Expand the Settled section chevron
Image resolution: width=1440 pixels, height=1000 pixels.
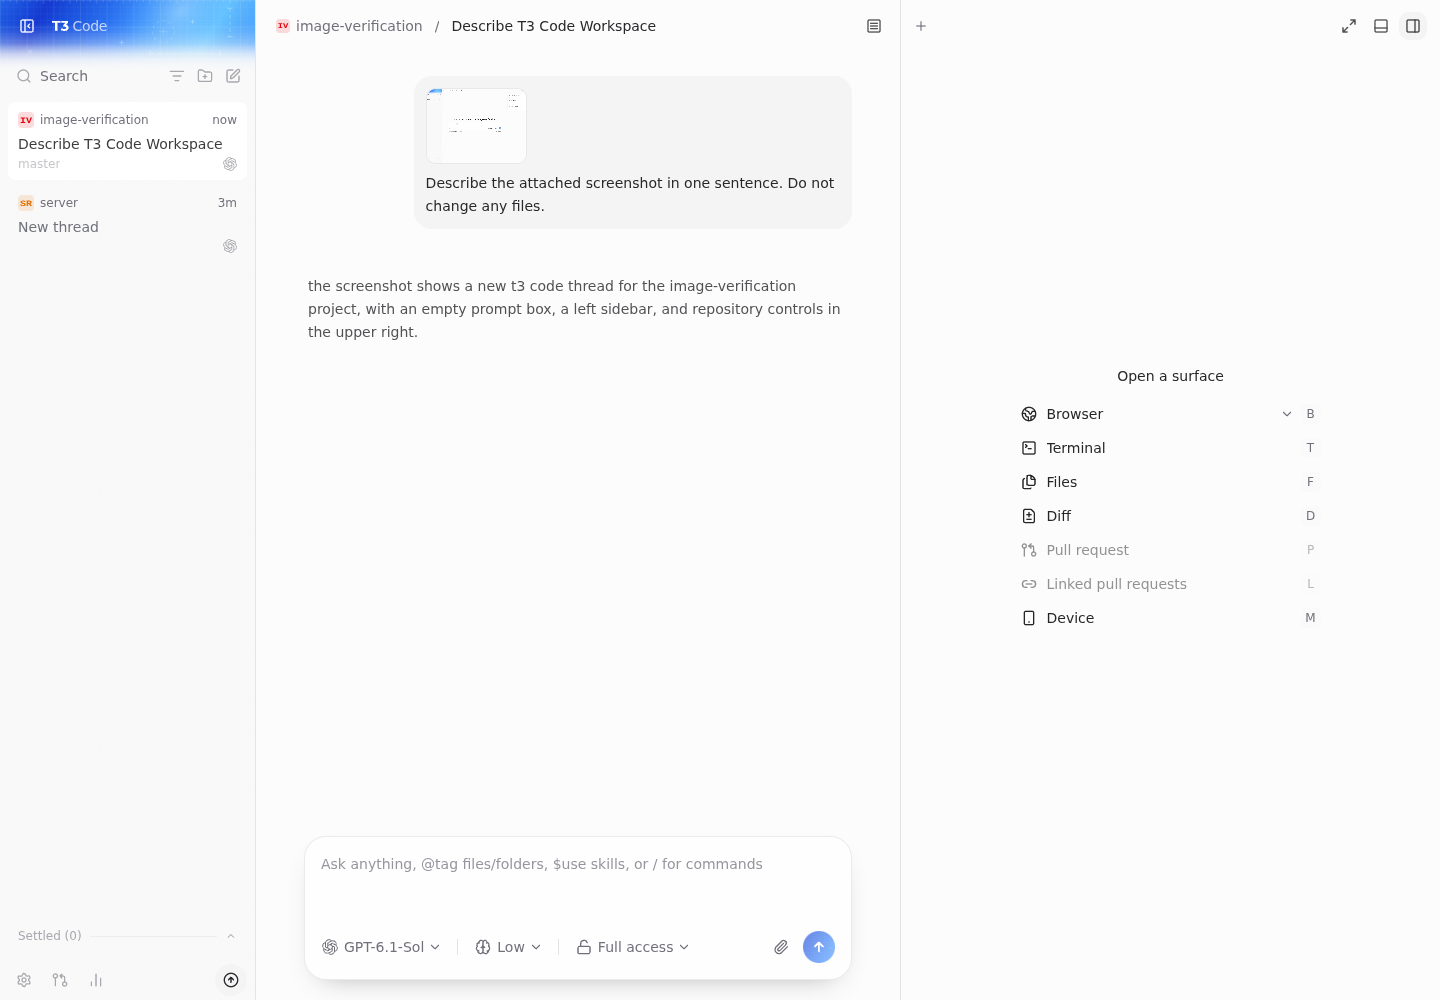point(231,936)
